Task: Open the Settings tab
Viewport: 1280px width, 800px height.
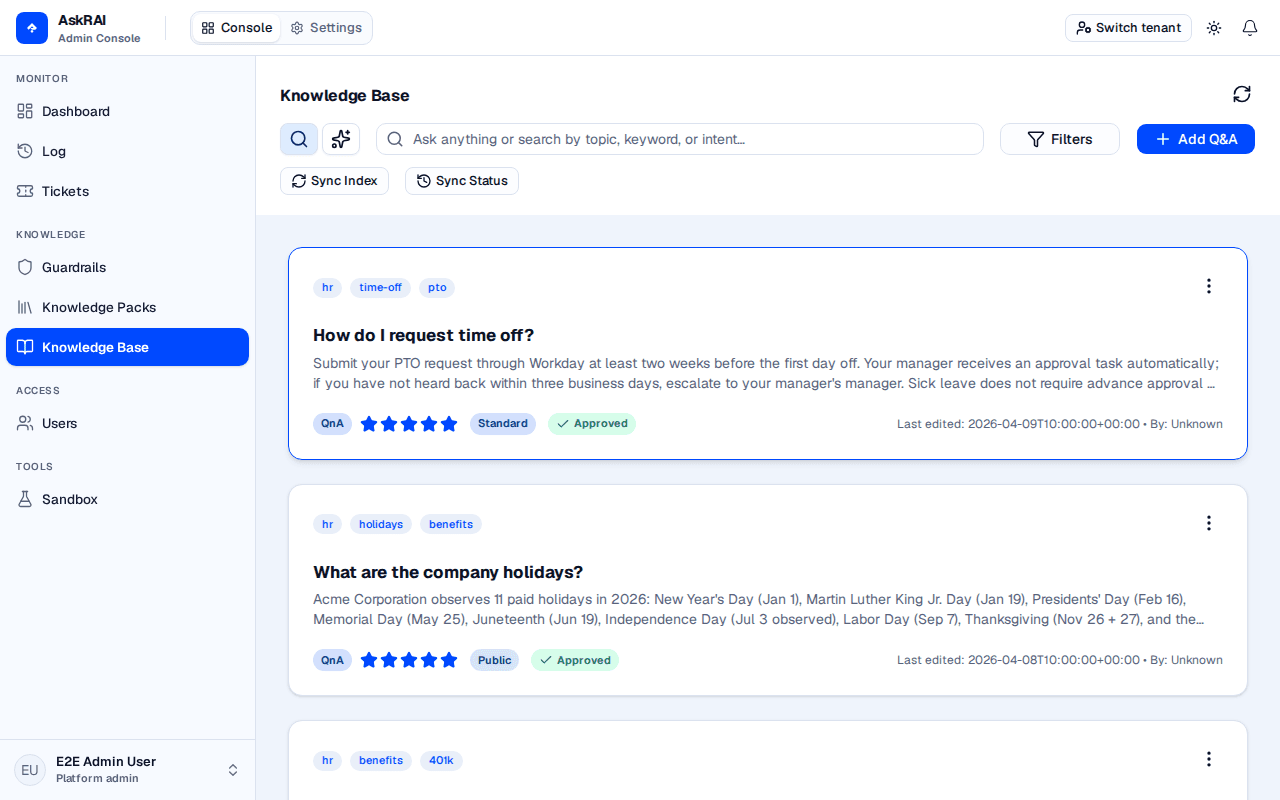Action: coord(326,28)
